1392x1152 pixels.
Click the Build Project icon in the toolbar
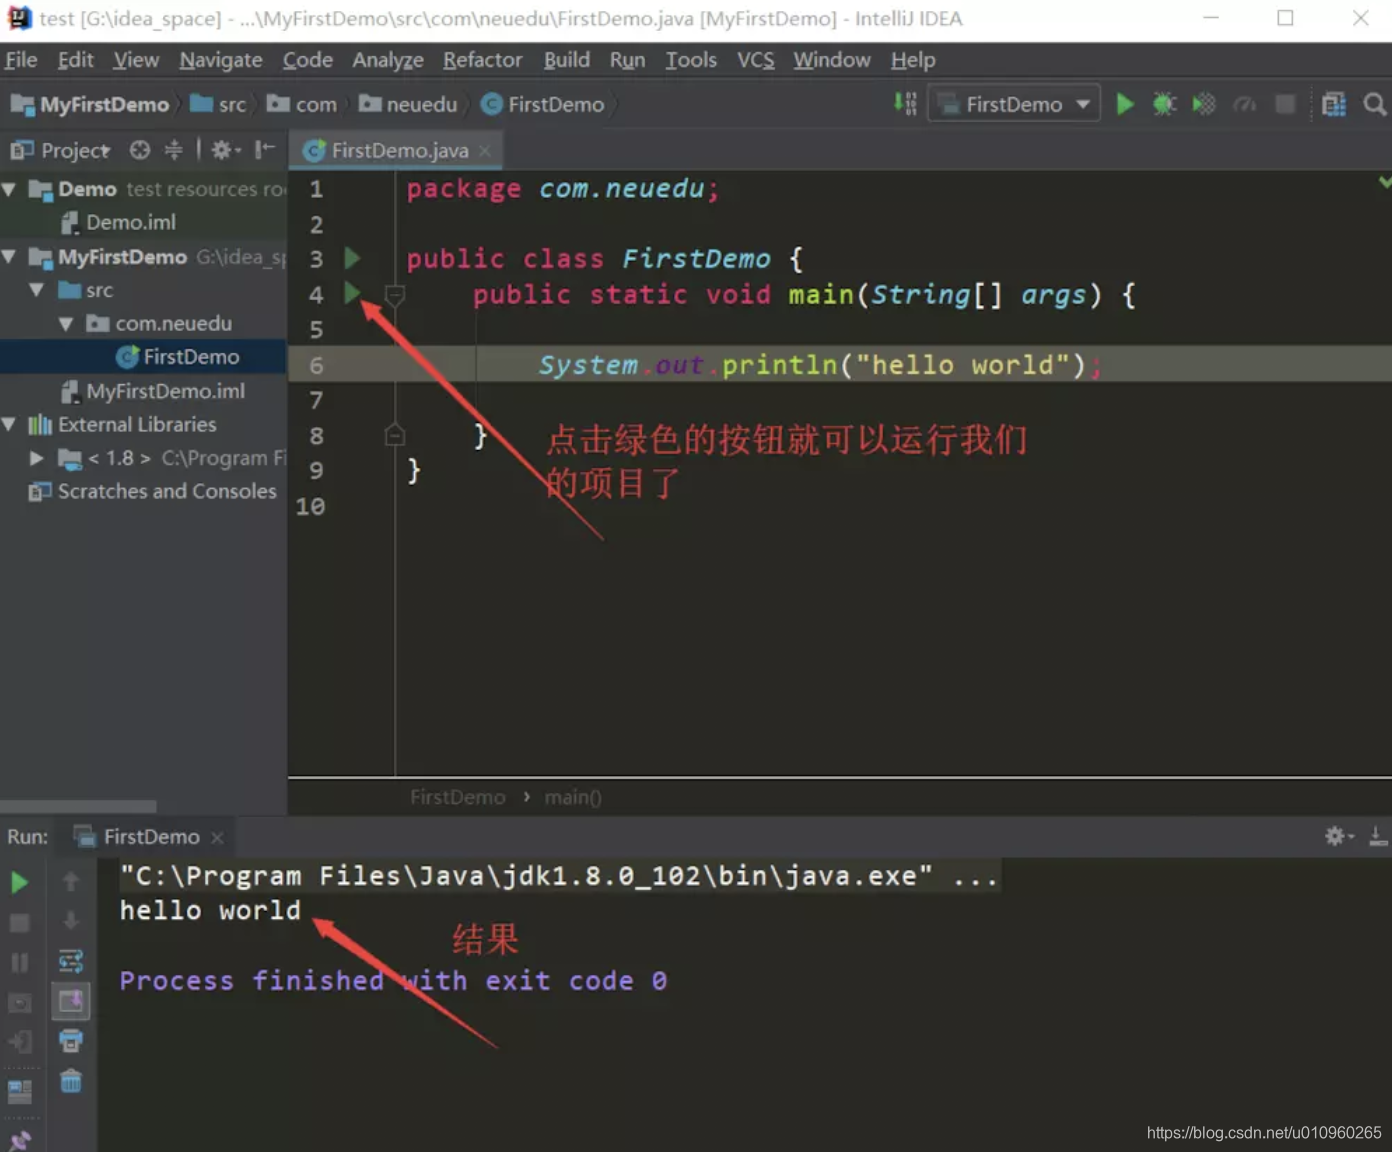click(x=905, y=104)
